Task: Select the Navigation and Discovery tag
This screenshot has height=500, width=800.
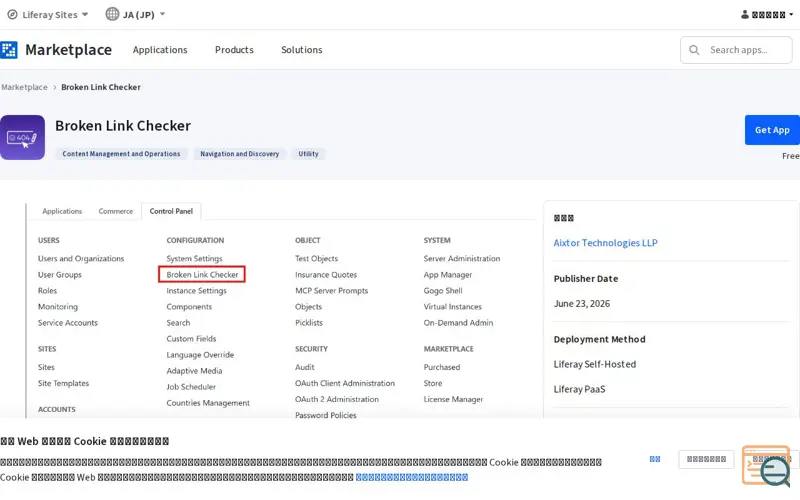Action: pyautogui.click(x=239, y=154)
